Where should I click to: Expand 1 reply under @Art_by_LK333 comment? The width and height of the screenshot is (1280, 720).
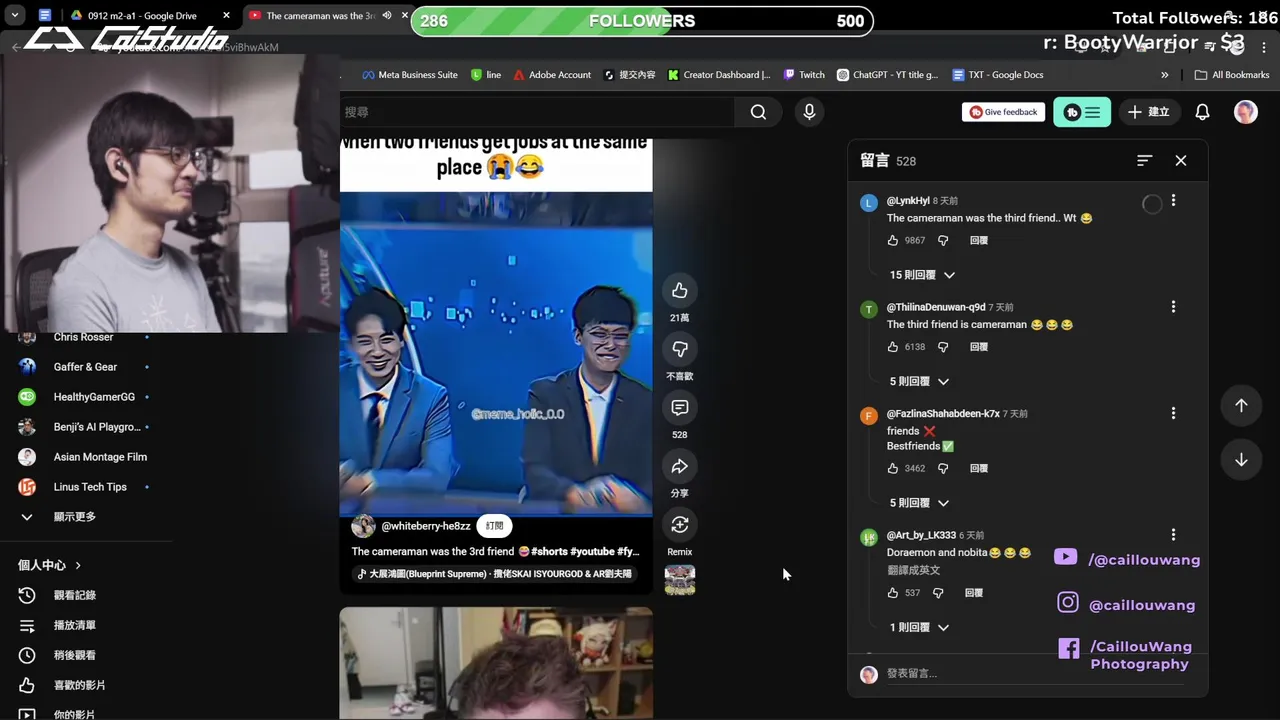(x=919, y=627)
